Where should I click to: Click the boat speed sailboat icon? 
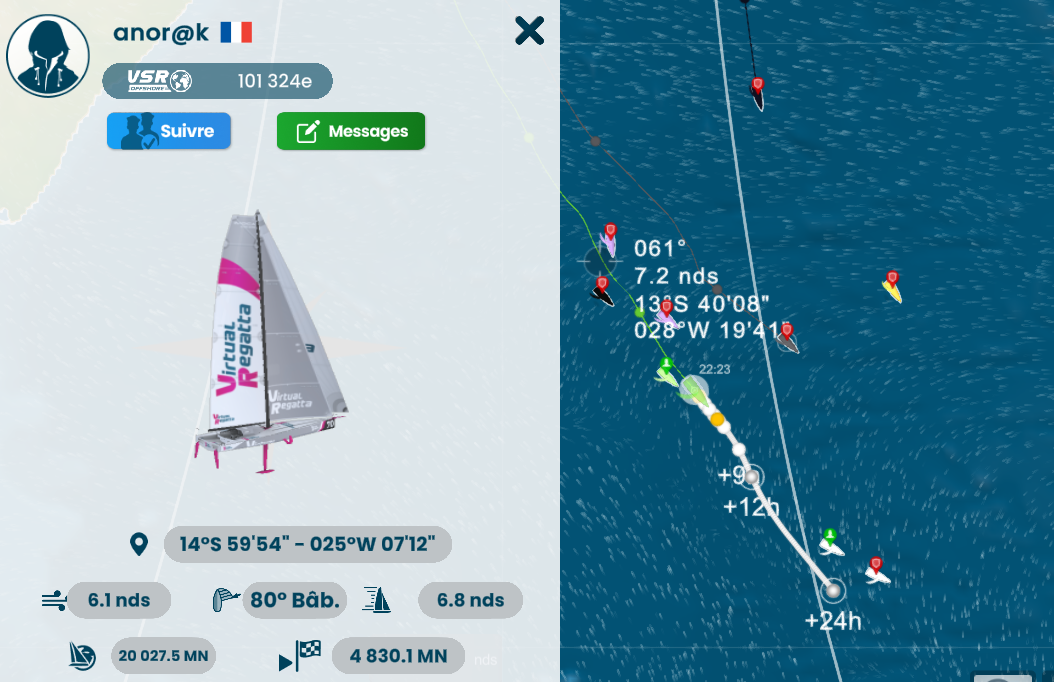[377, 599]
